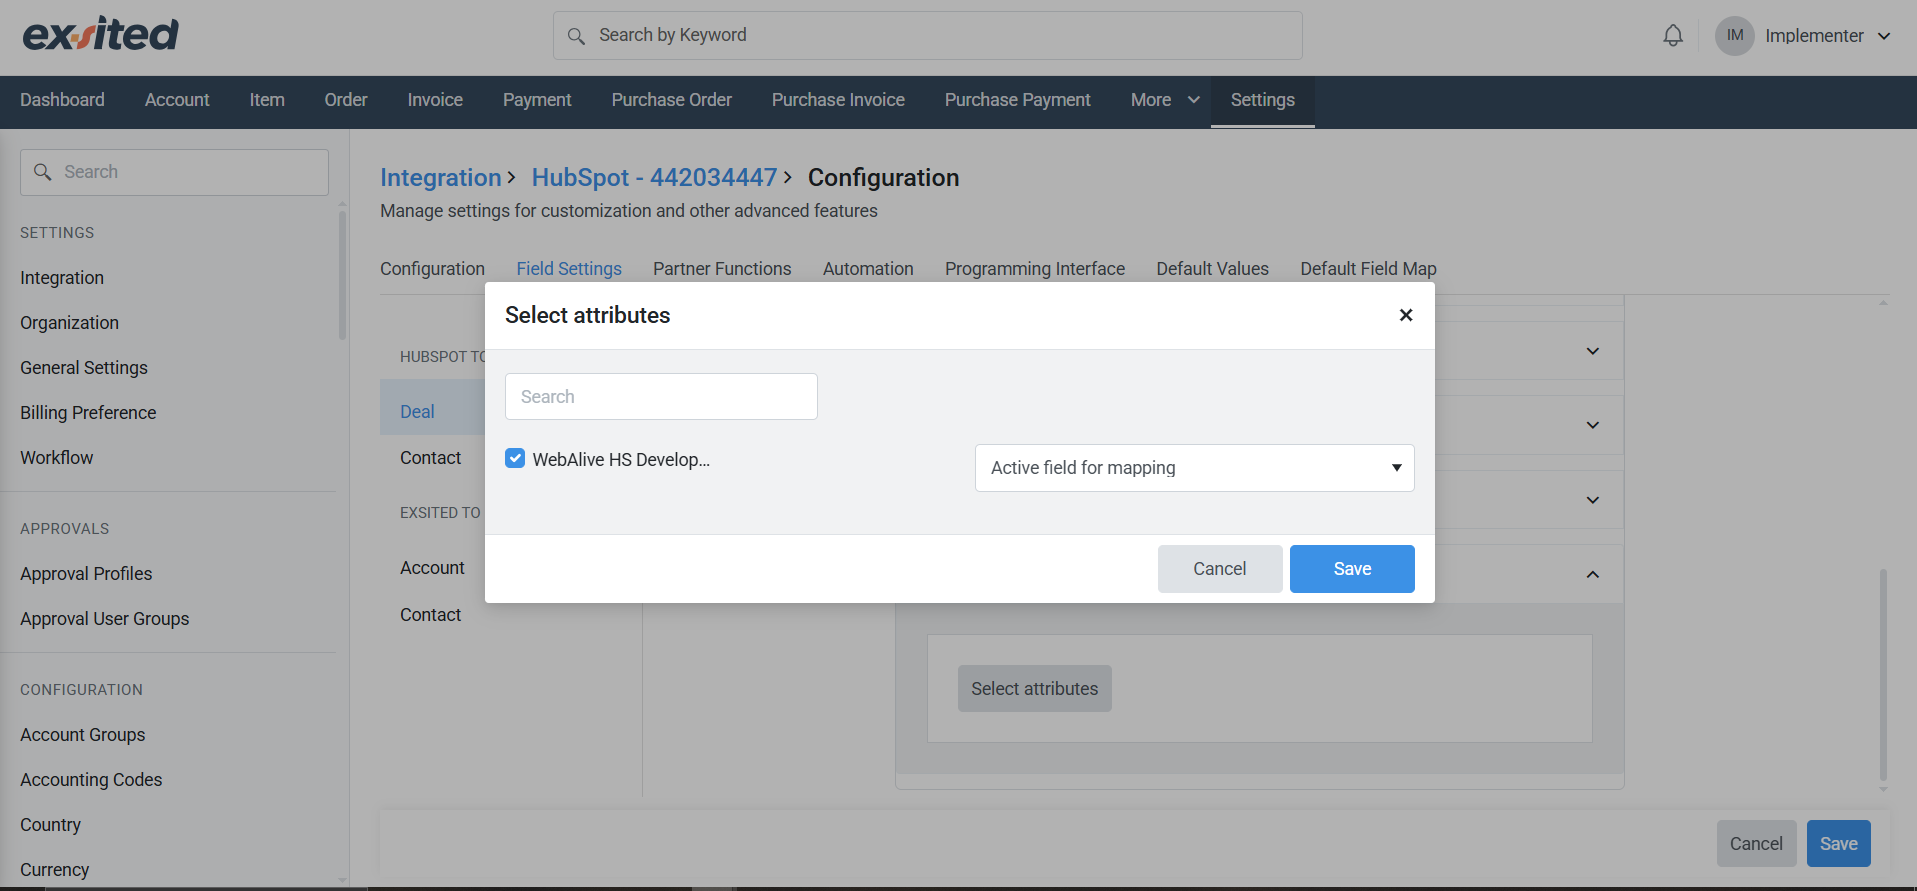The height and width of the screenshot is (891, 1917).
Task: Expand the first collapsed section chevron
Action: (x=1593, y=351)
